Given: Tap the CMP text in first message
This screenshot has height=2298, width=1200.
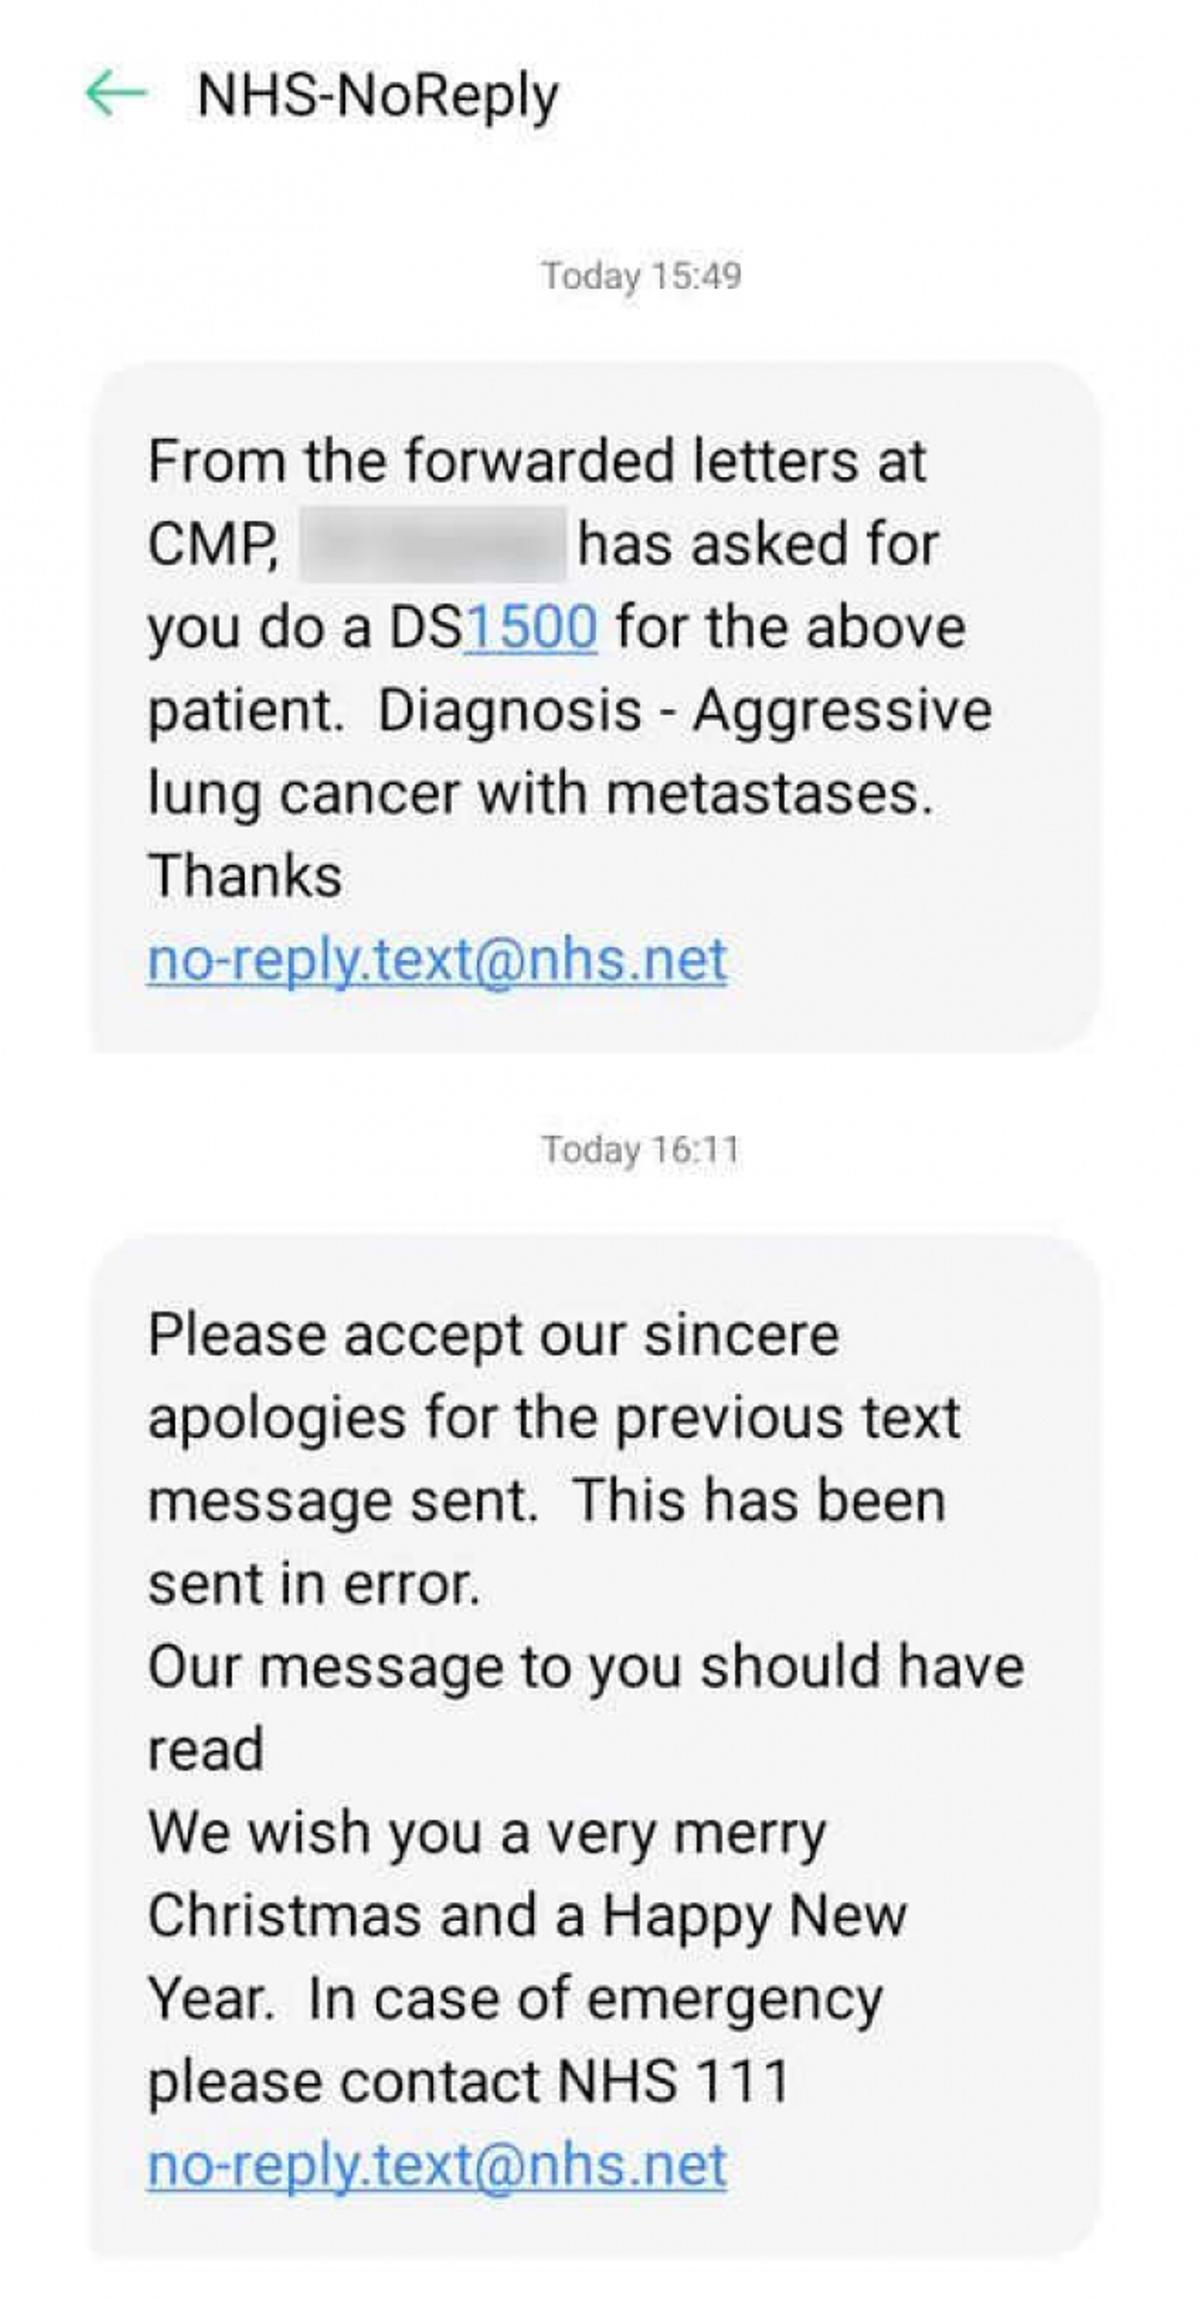Looking at the screenshot, I should click(212, 545).
